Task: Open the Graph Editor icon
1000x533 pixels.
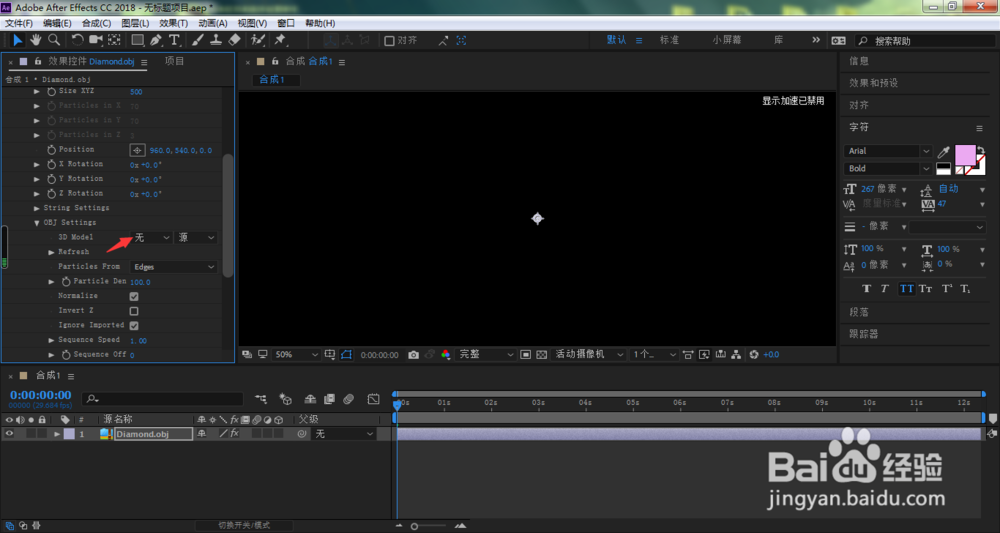Action: coord(374,399)
